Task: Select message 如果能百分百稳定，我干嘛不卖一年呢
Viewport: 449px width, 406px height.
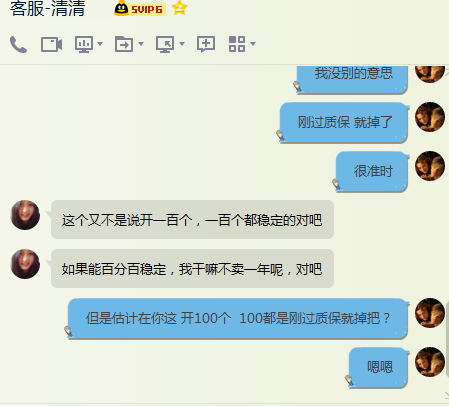Action: pos(192,269)
